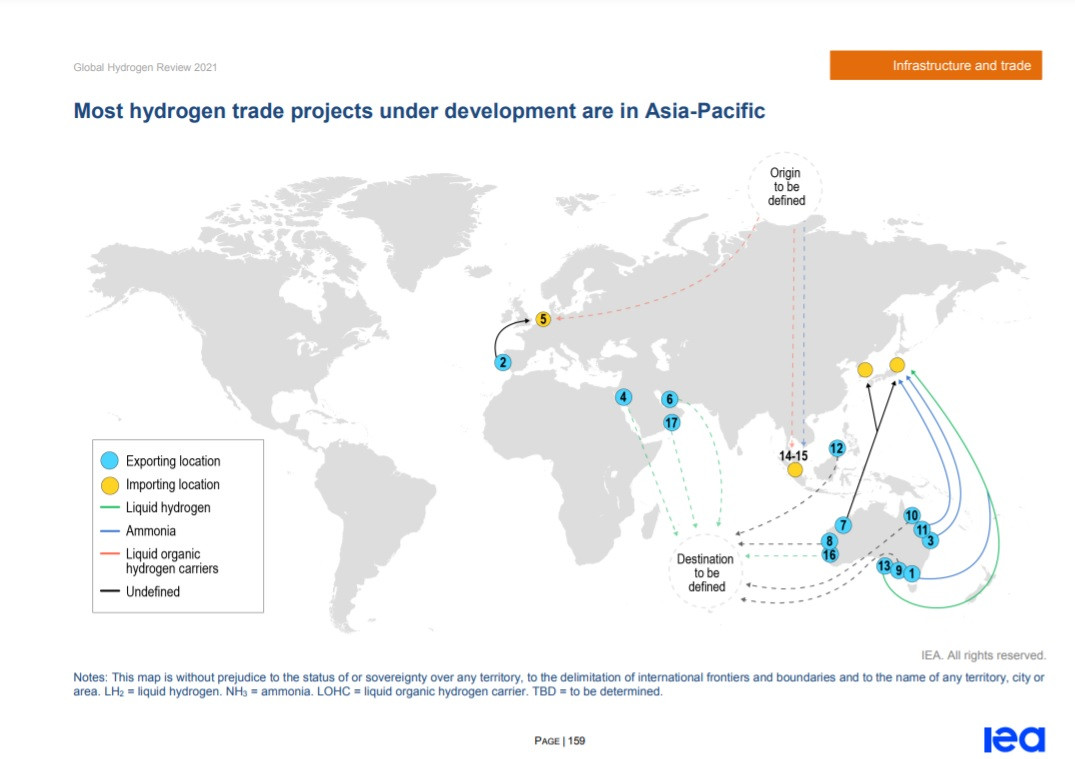Viewport: 1075px width, 759px height.
Task: Click the page title about Asia-Pacific trade projects
Action: click(419, 110)
